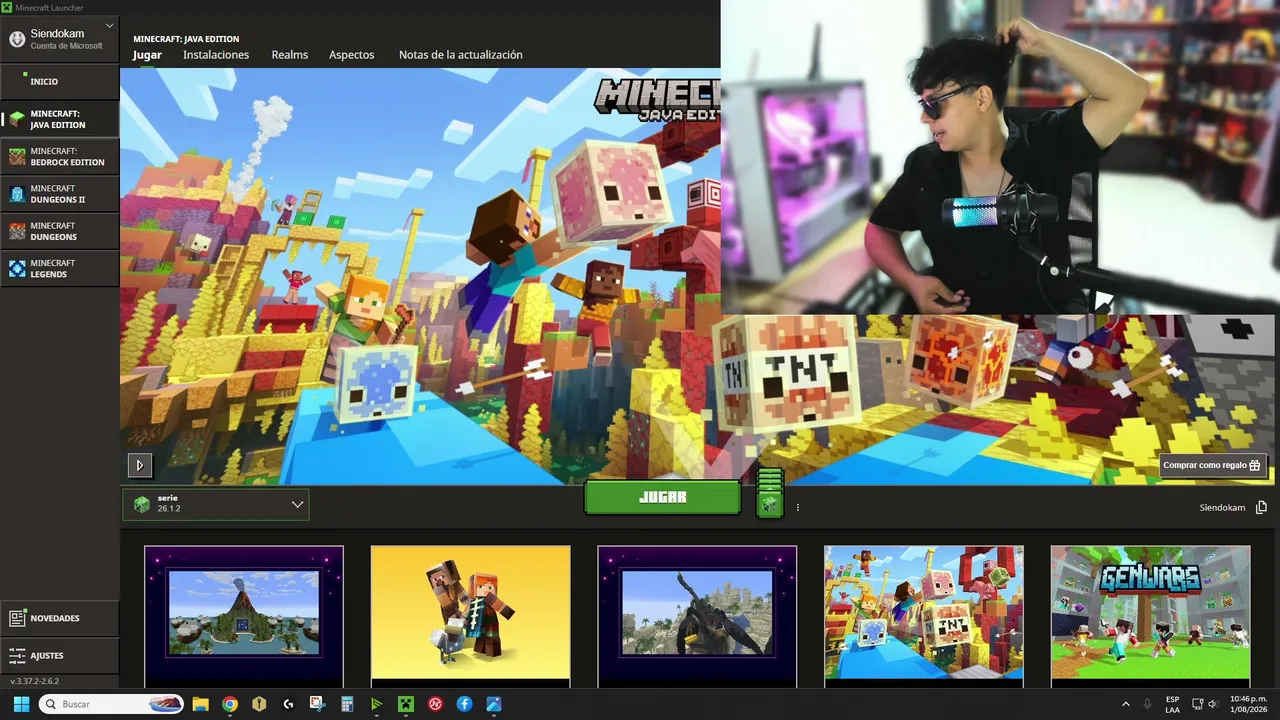Open File Explorer from the taskbar
The image size is (1280, 720).
[x=200, y=704]
